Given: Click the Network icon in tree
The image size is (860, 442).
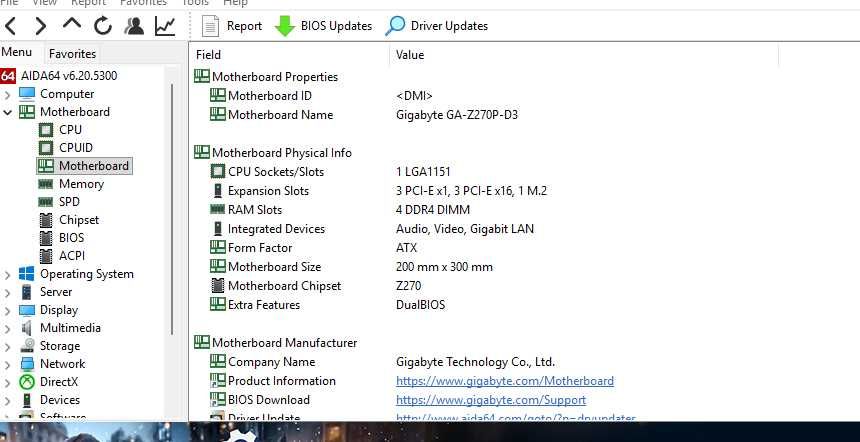Looking at the screenshot, I should 27,364.
